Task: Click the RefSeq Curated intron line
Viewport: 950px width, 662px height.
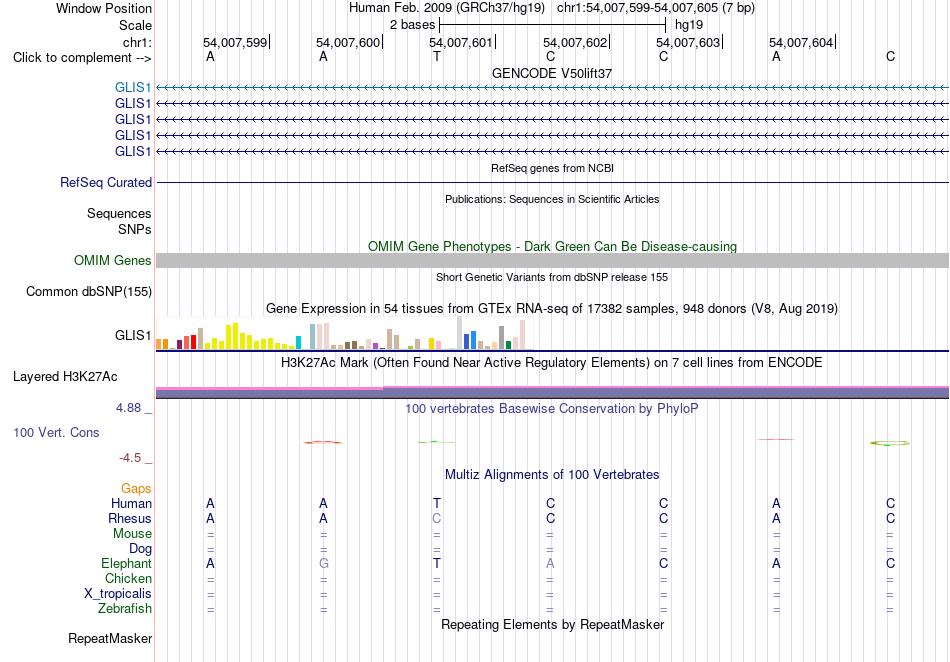Action: [552, 182]
